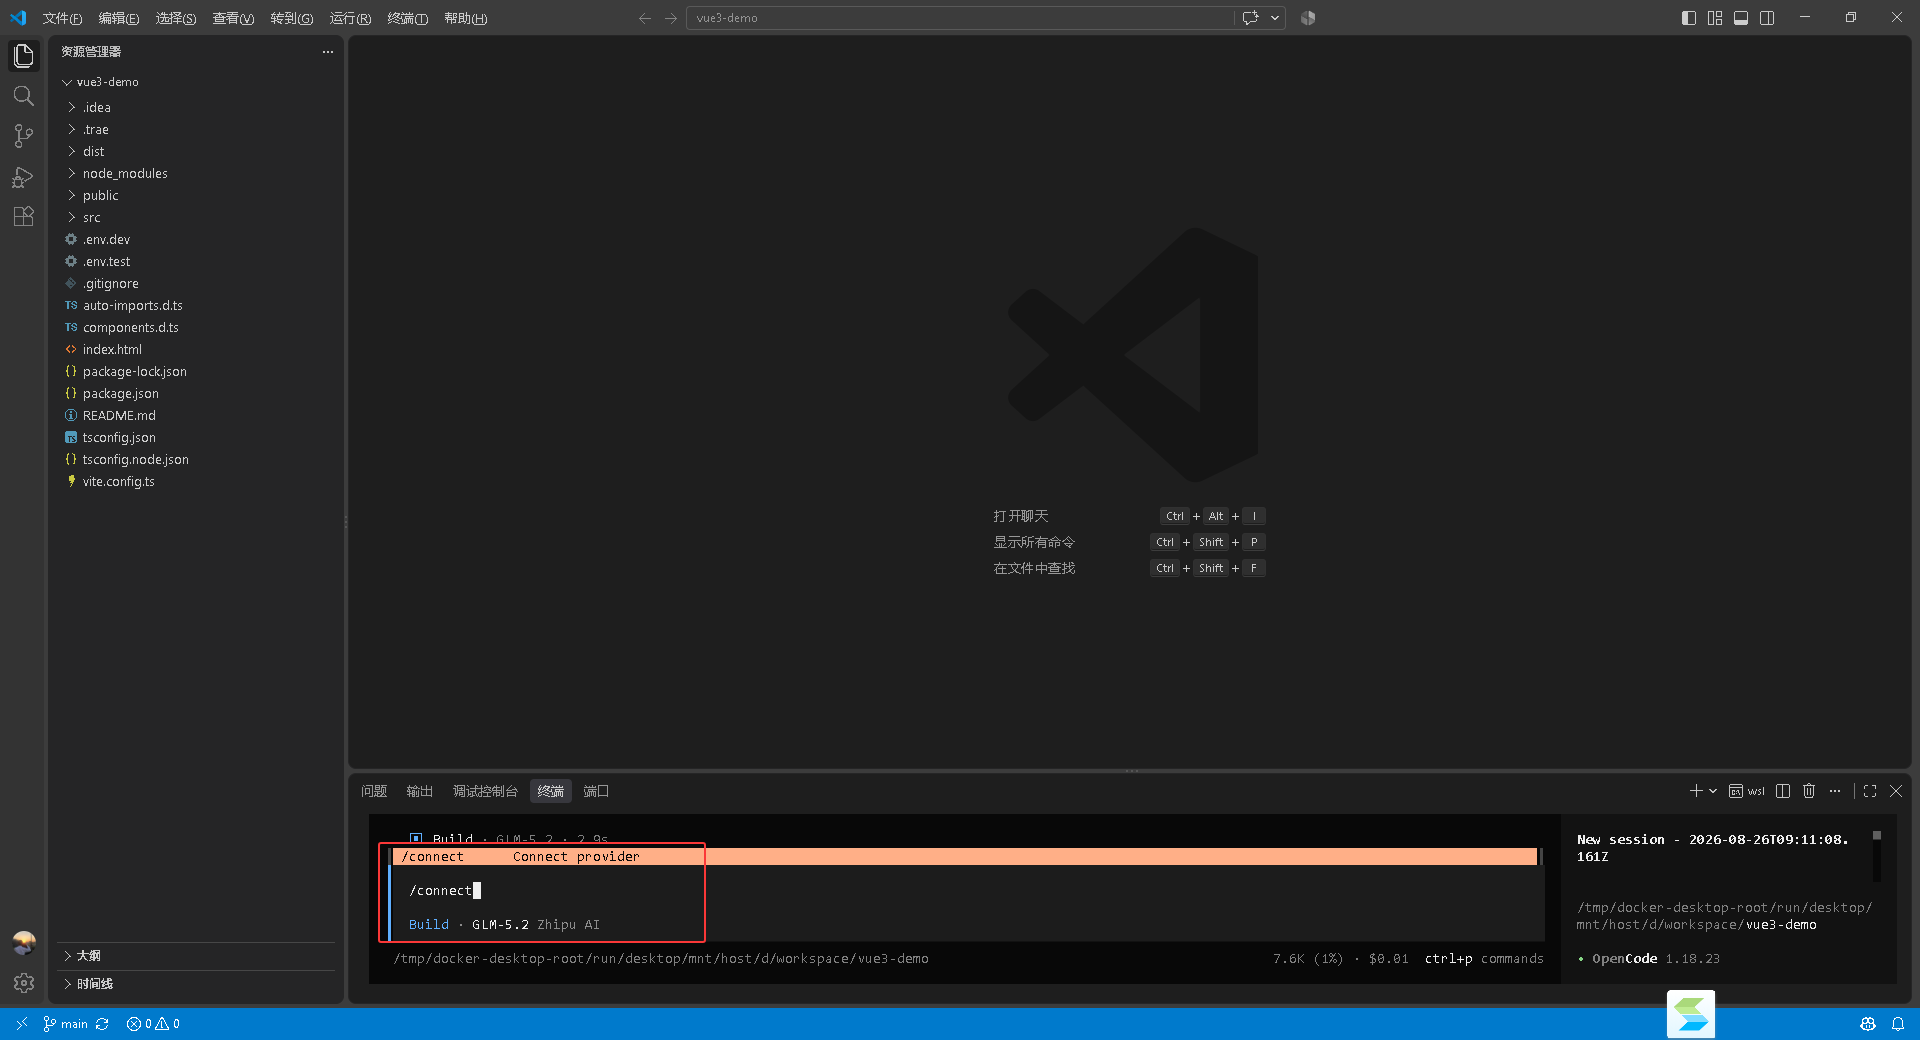This screenshot has height=1040, width=1920.
Task: Open the 帮助 menu
Action: pyautogui.click(x=466, y=18)
